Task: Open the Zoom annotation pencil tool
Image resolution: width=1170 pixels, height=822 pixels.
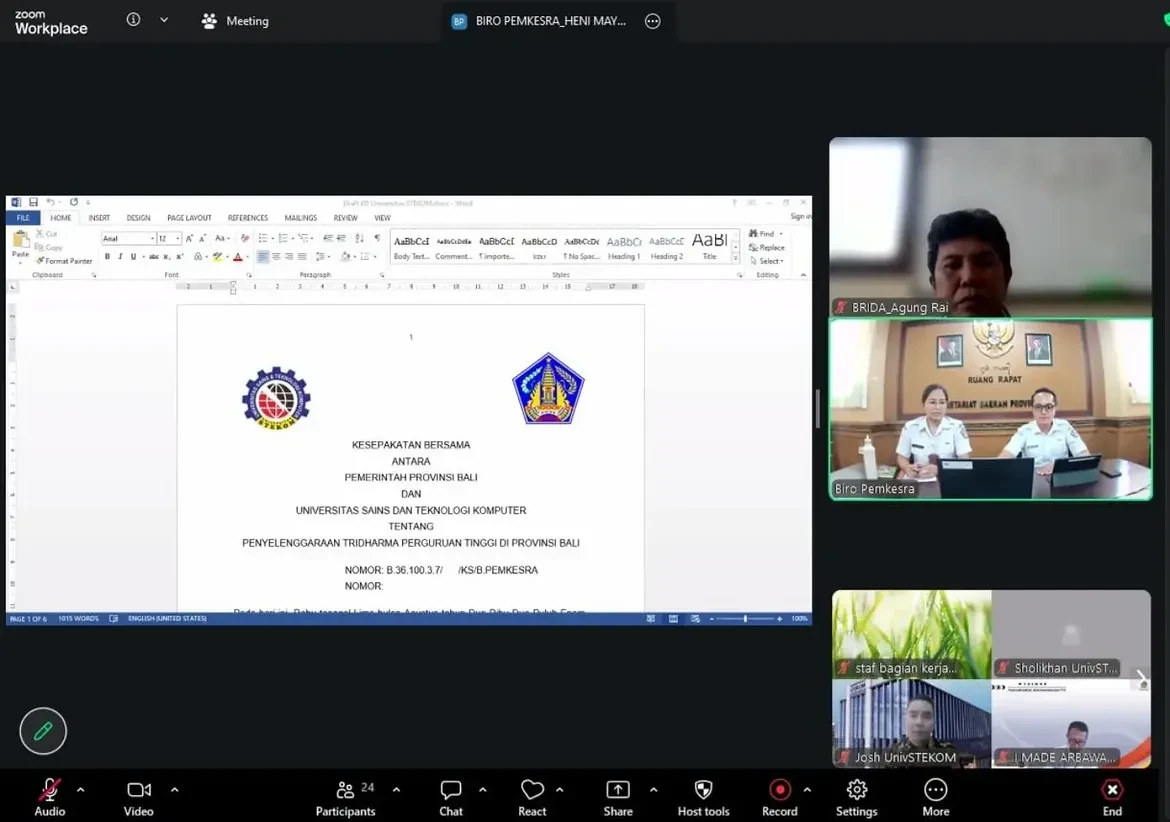Action: pos(43,730)
